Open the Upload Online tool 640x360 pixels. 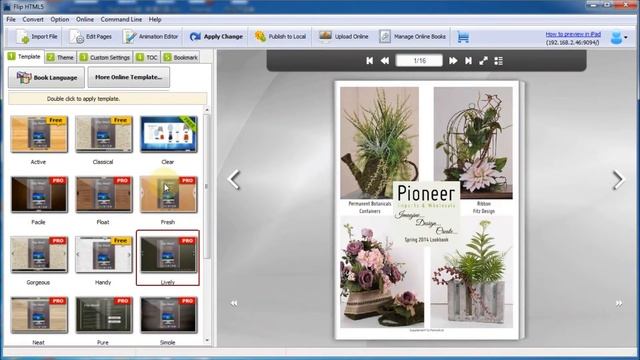[x=343, y=37]
